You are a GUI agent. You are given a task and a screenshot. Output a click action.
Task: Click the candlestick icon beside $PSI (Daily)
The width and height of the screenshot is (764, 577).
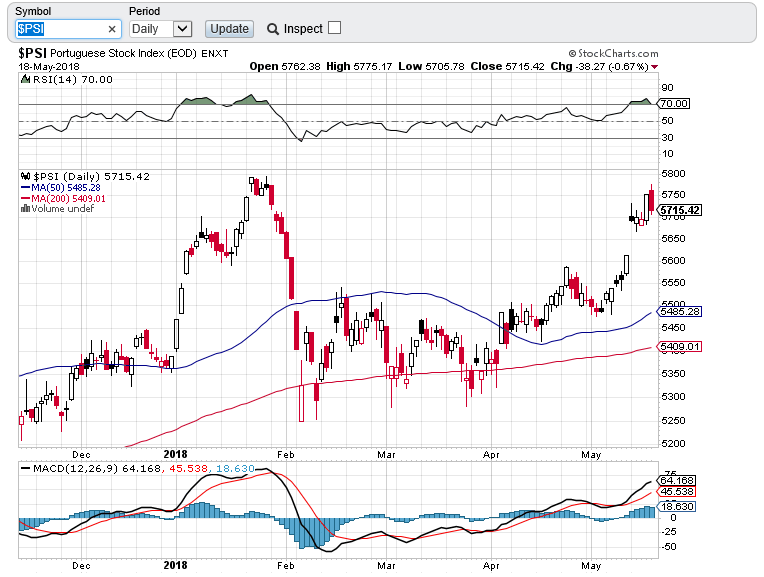pyautogui.click(x=25, y=176)
